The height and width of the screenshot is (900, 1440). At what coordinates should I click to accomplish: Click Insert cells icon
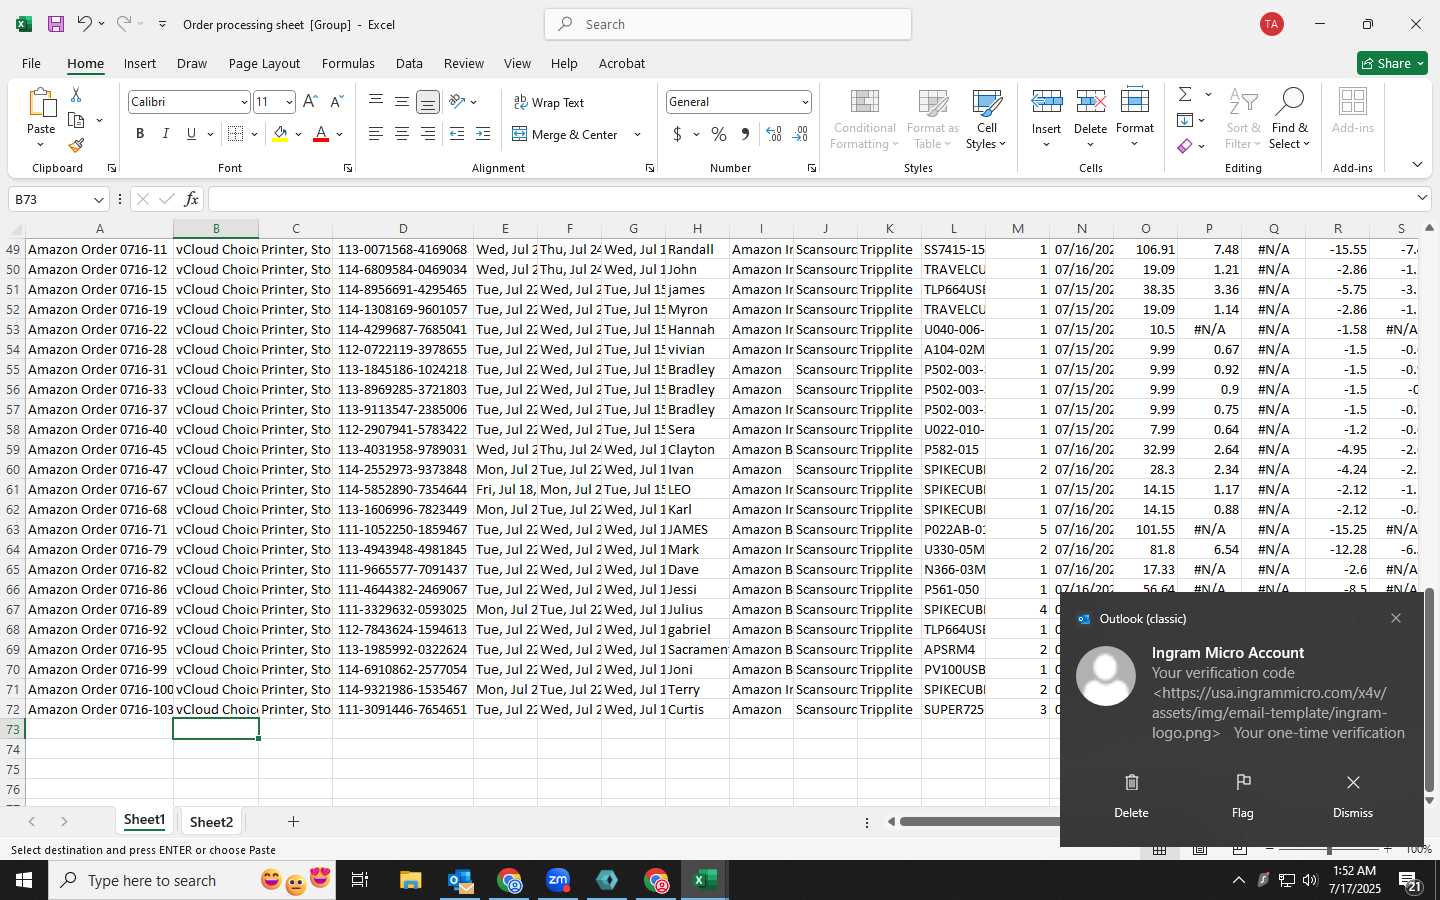point(1047,102)
